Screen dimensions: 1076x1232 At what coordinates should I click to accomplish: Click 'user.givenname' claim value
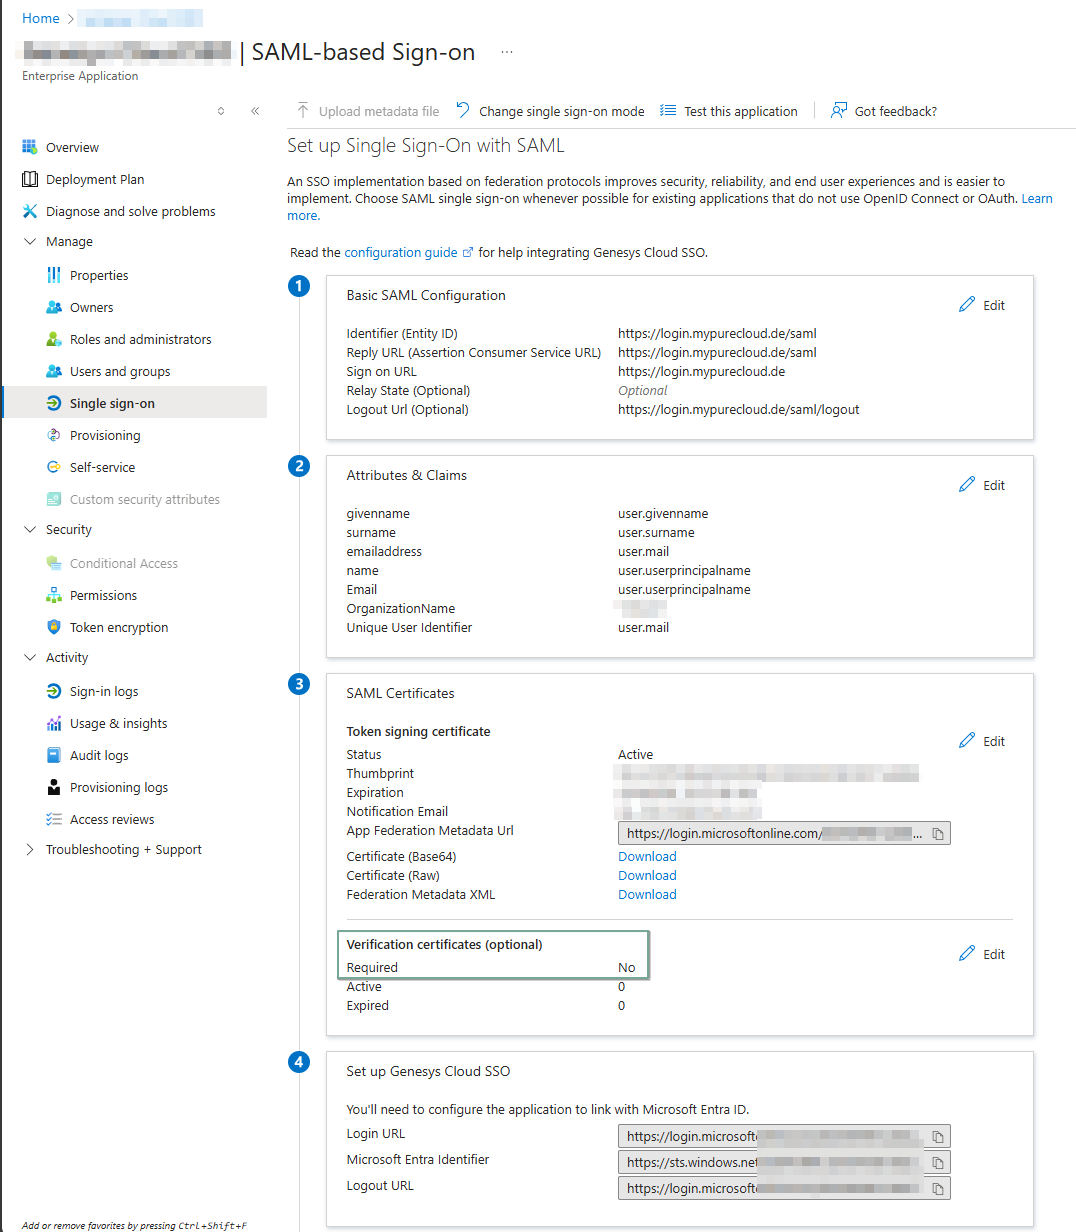(x=663, y=513)
